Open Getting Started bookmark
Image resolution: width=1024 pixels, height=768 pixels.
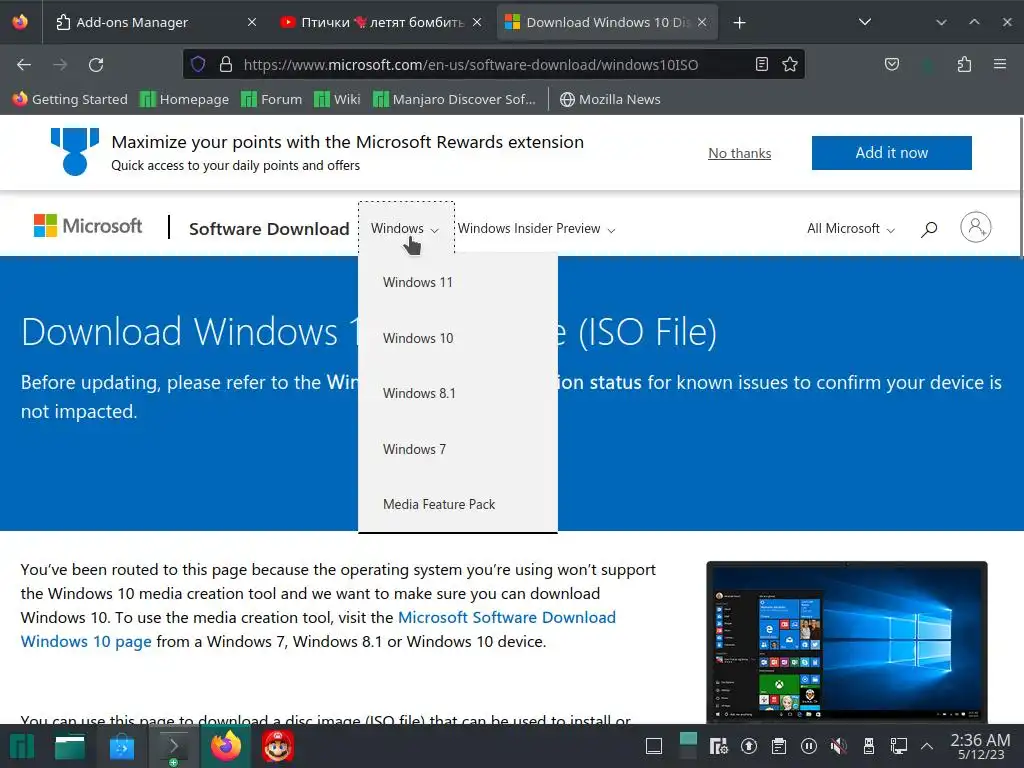coord(70,99)
